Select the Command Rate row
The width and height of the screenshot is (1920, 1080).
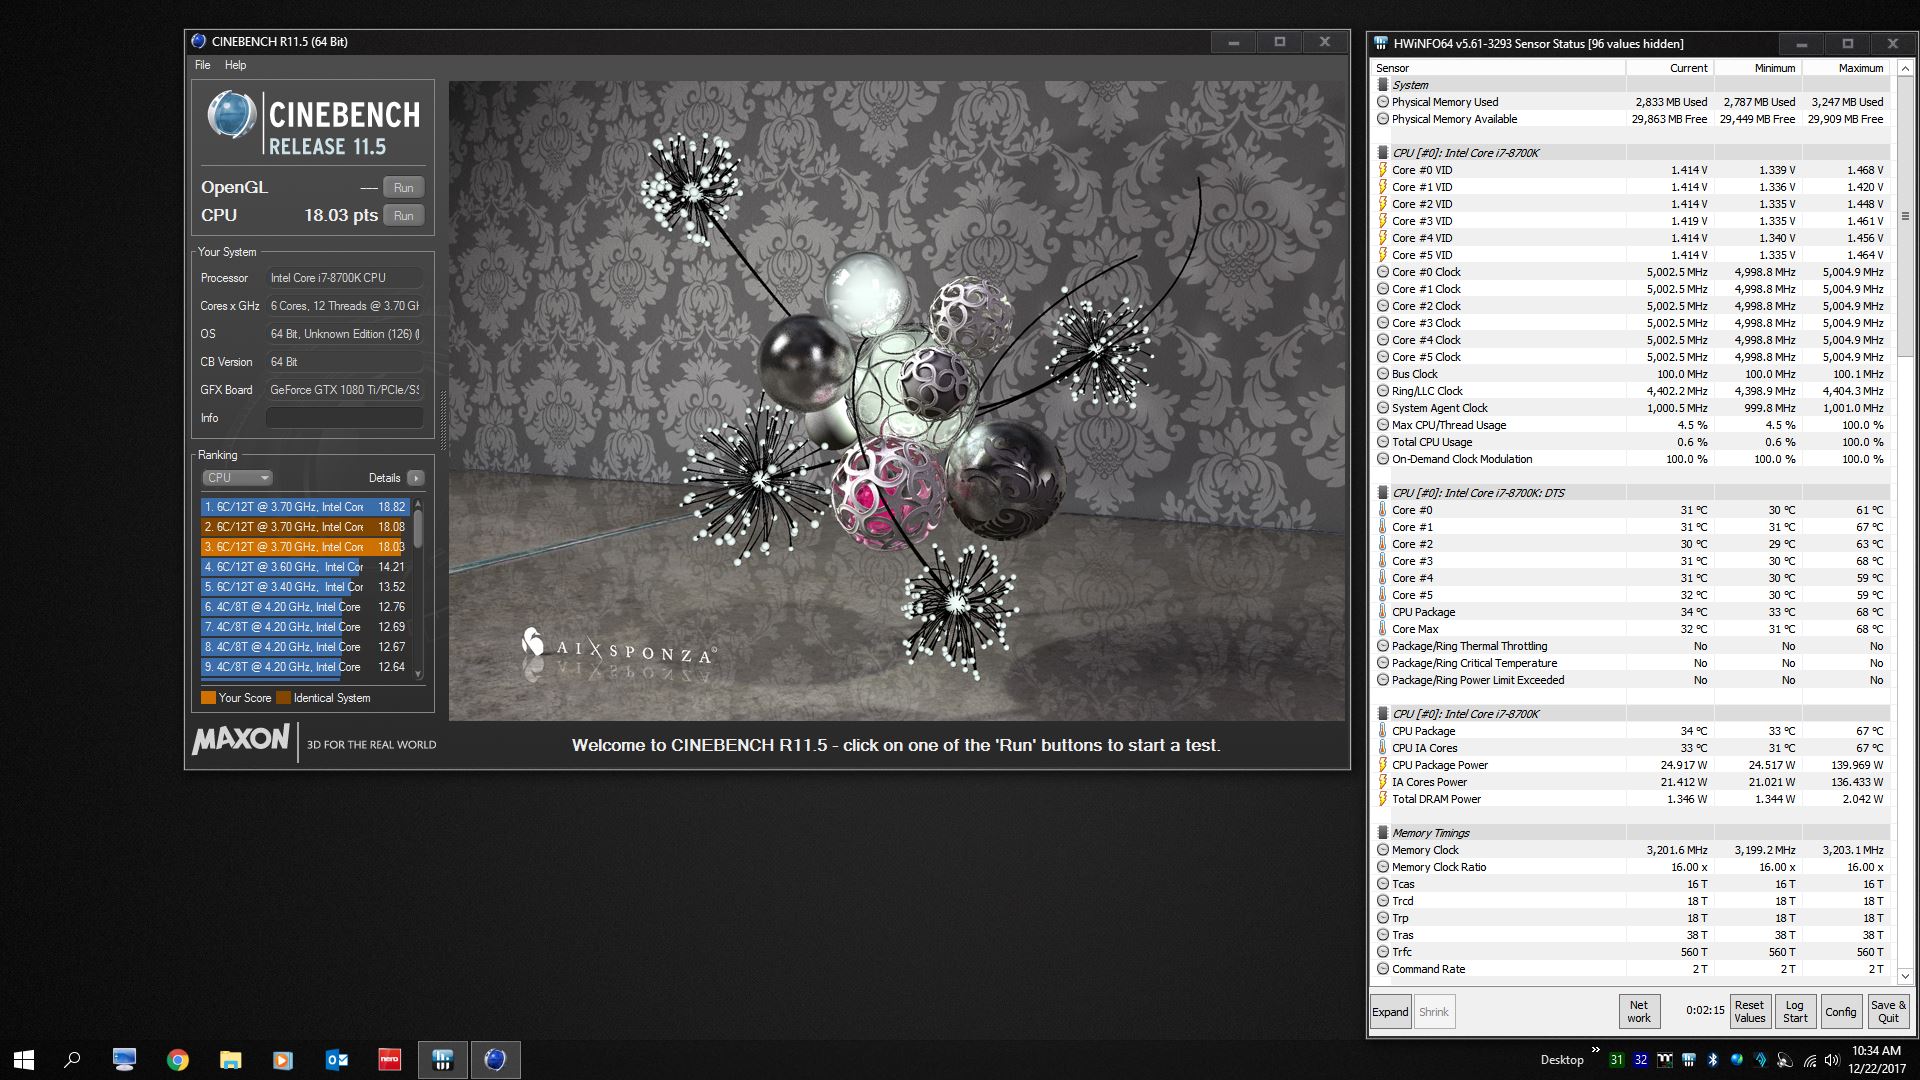(1632, 969)
